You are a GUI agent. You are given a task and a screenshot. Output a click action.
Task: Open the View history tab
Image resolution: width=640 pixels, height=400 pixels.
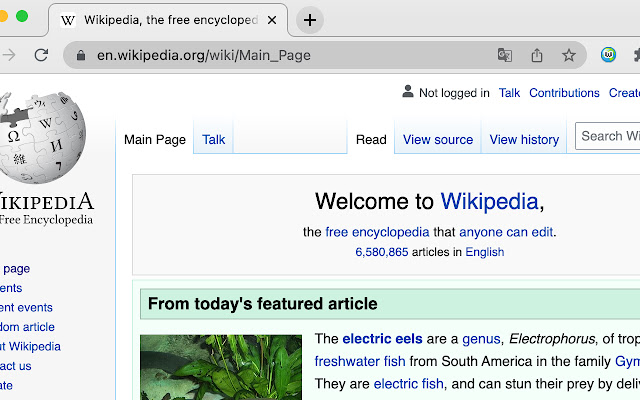524,140
